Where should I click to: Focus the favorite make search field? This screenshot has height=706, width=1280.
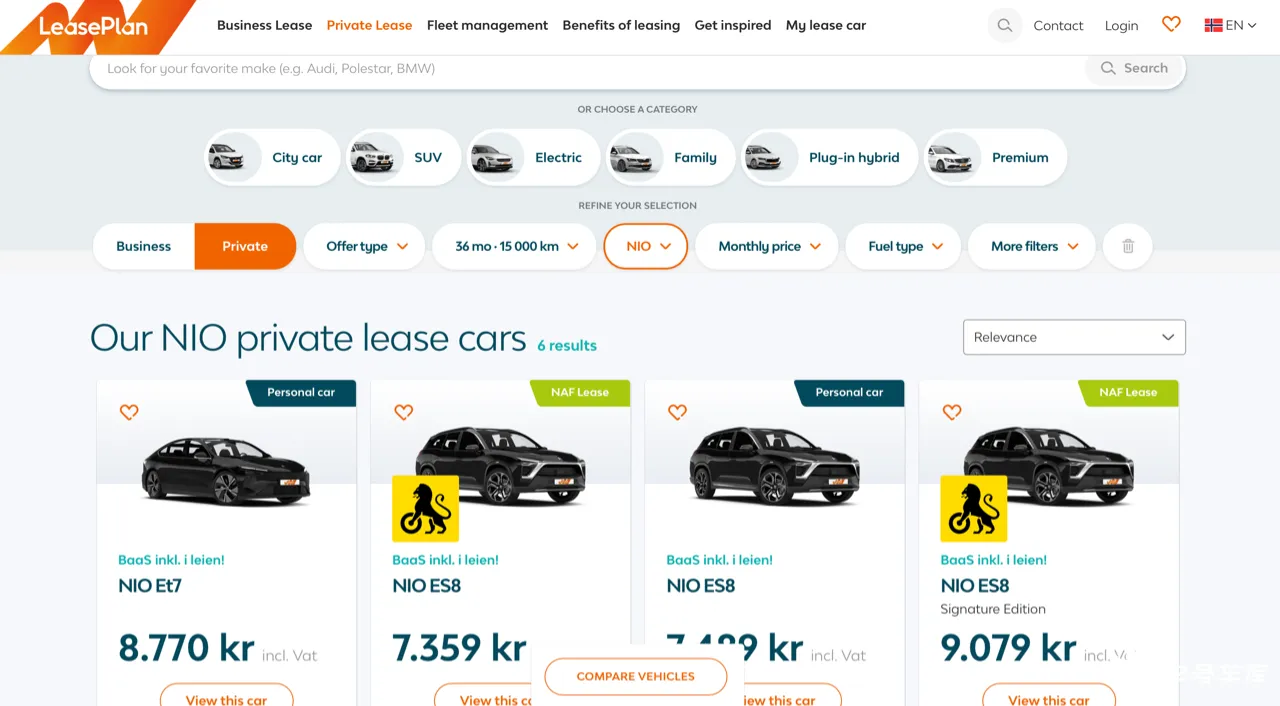point(590,69)
